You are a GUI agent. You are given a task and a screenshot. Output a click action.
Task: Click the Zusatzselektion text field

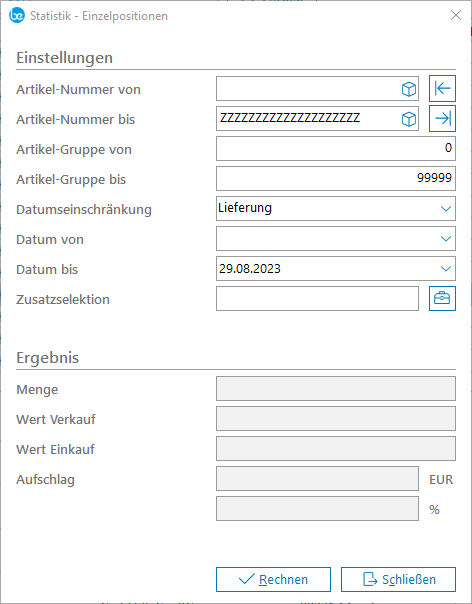point(317,299)
